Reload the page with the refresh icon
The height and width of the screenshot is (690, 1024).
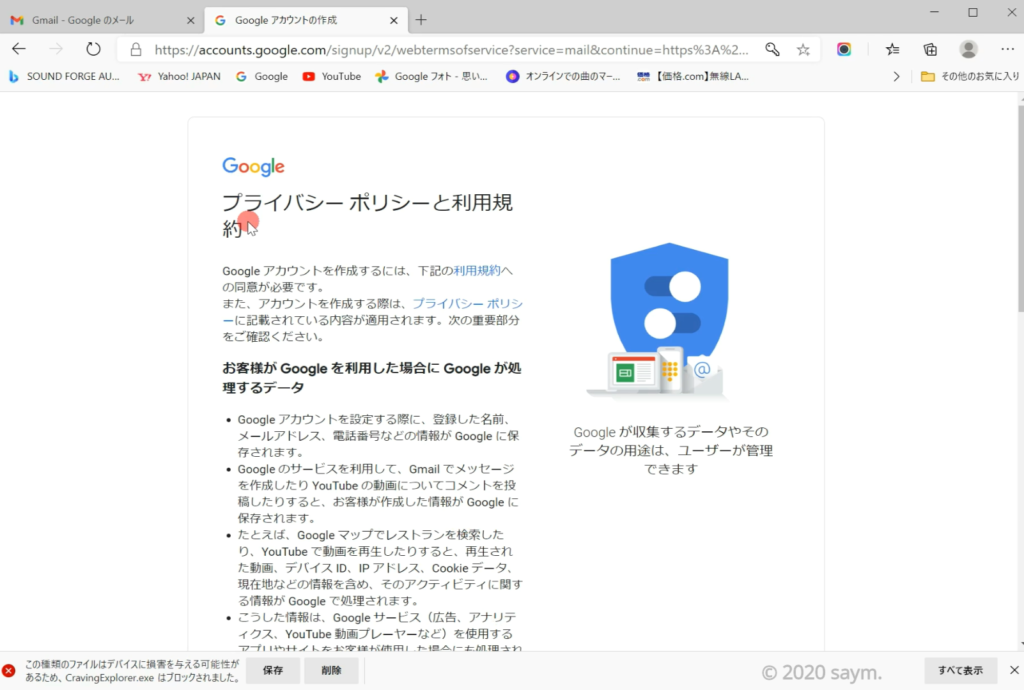(x=93, y=49)
